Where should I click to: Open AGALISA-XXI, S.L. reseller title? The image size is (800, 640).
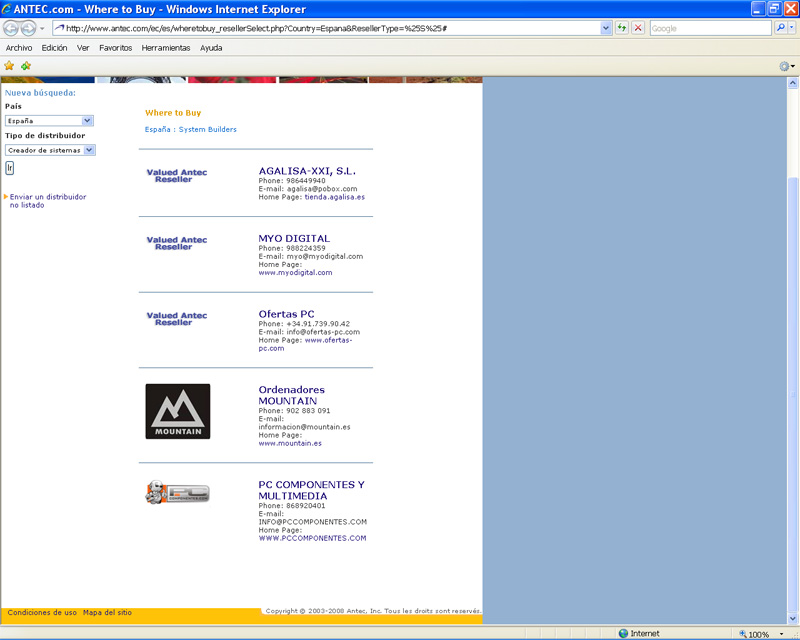tap(307, 171)
